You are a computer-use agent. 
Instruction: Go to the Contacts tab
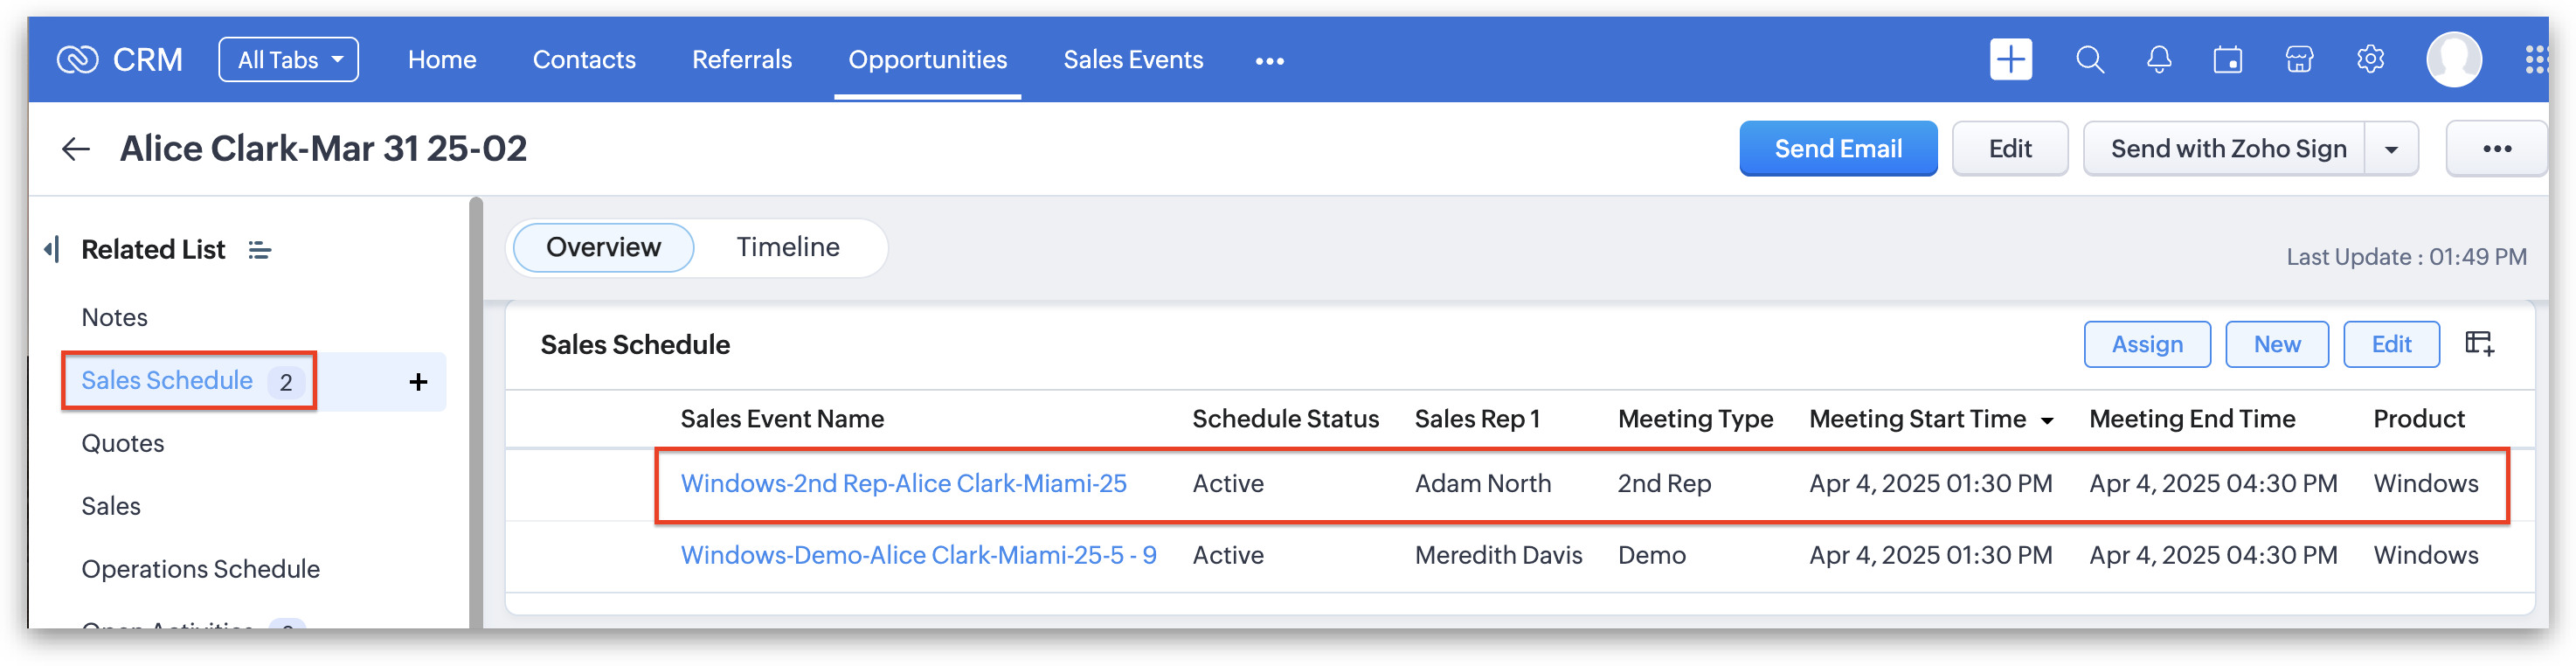click(x=584, y=60)
